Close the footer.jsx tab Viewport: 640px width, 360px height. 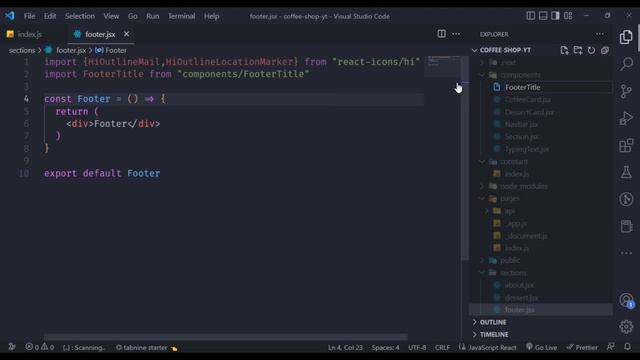pyautogui.click(x=127, y=34)
